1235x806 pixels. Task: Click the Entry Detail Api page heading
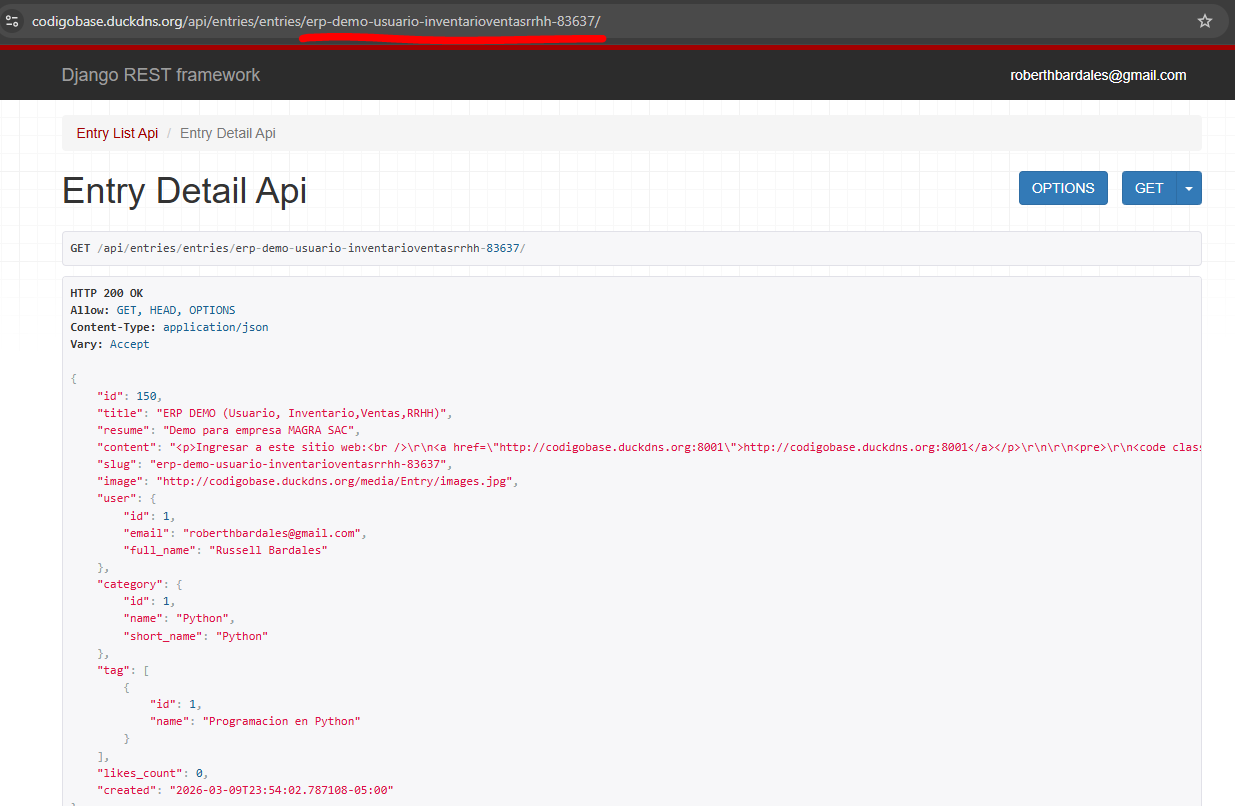coord(184,191)
